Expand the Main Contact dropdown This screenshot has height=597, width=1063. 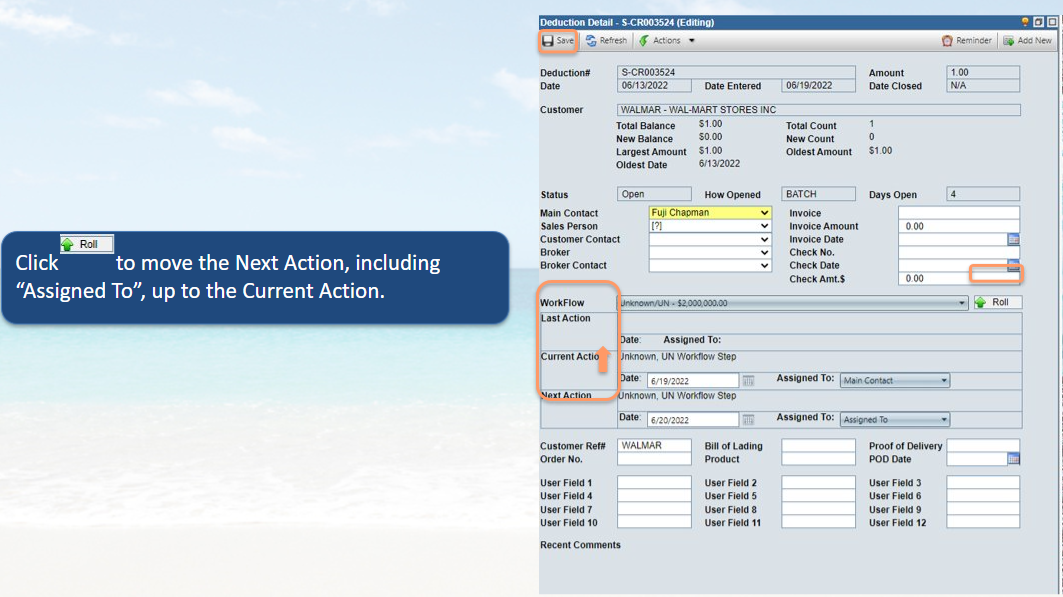click(765, 213)
